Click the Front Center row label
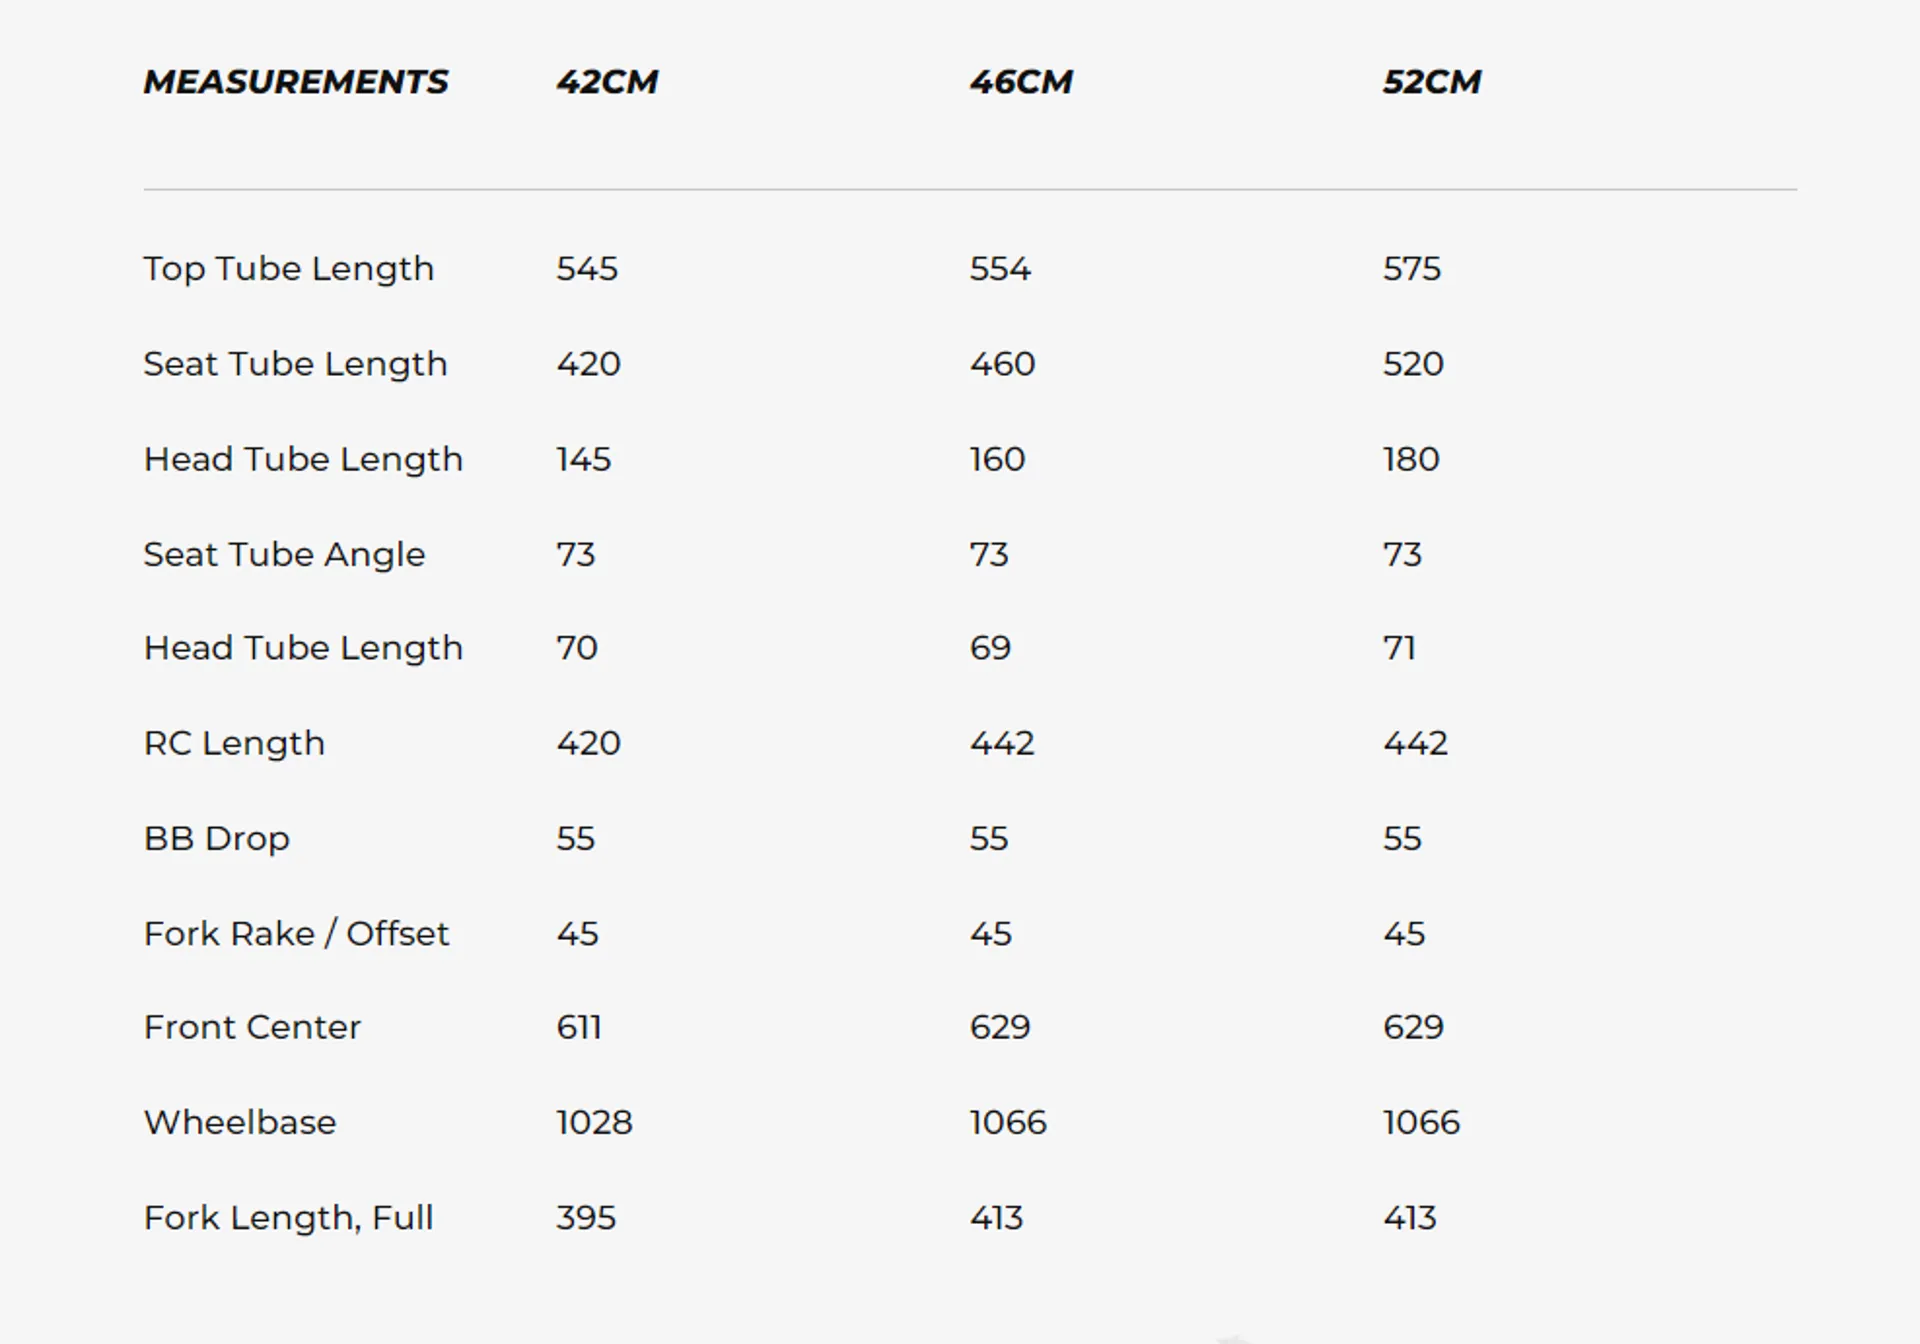1920x1344 pixels. [x=252, y=1028]
